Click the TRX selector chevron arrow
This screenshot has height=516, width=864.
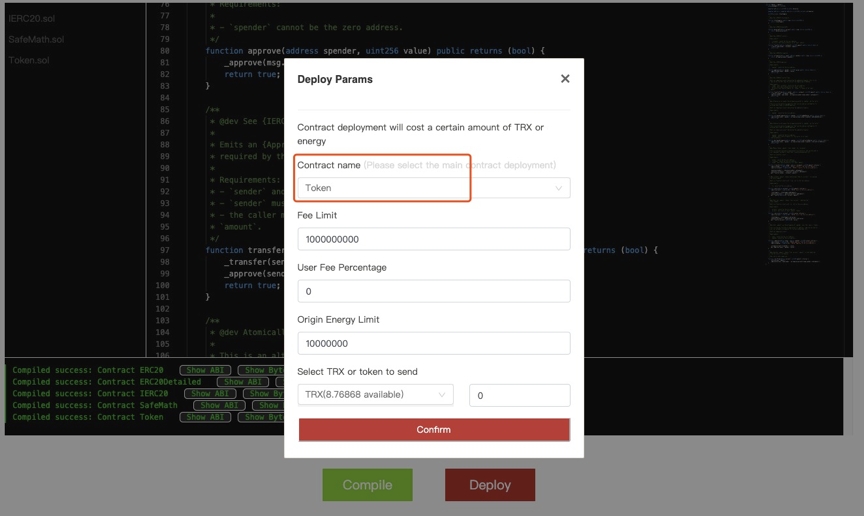click(x=442, y=395)
